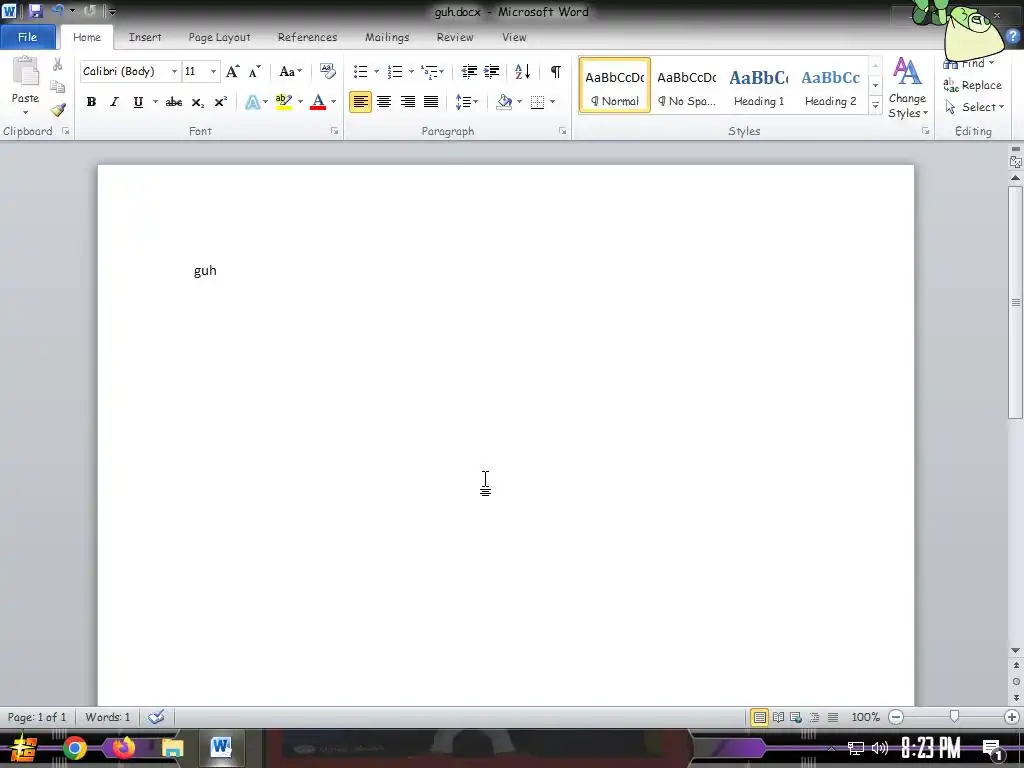Toggle Show/Hide paragraph marks
Screen dimensions: 1024x768
[556, 71]
